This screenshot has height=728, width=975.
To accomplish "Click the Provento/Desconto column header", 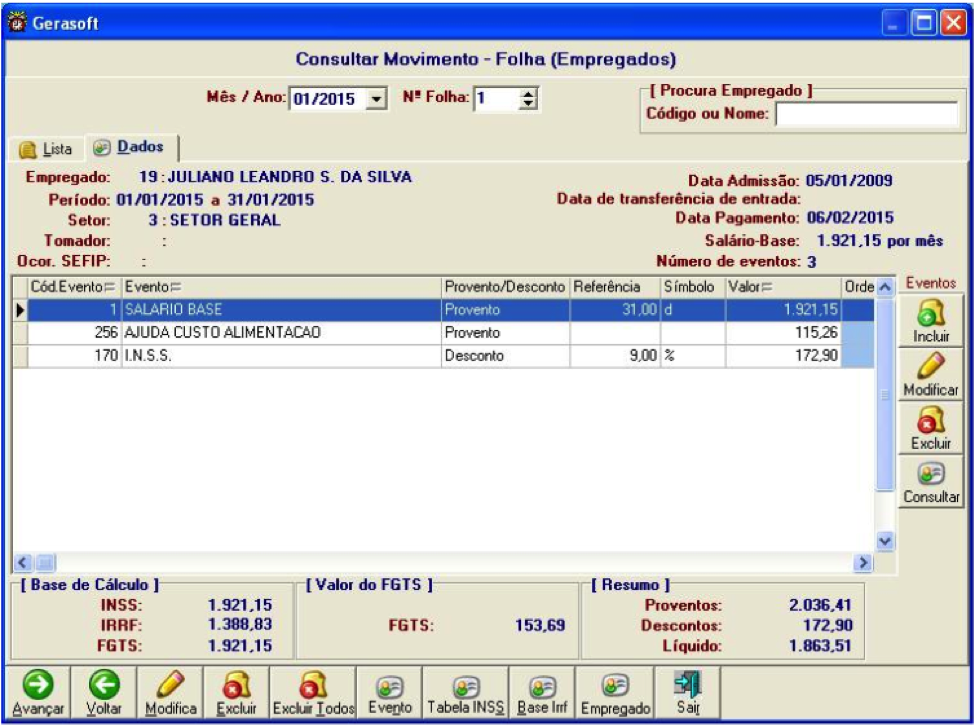I will click(x=505, y=287).
